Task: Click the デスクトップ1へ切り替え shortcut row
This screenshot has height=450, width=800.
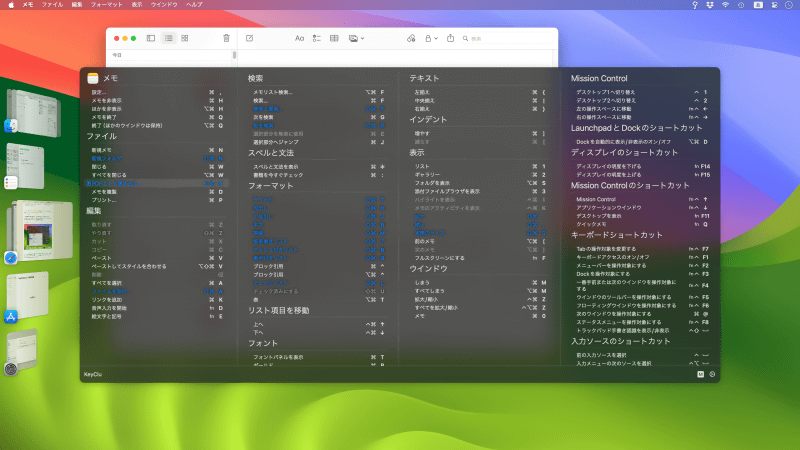Action: (x=642, y=92)
